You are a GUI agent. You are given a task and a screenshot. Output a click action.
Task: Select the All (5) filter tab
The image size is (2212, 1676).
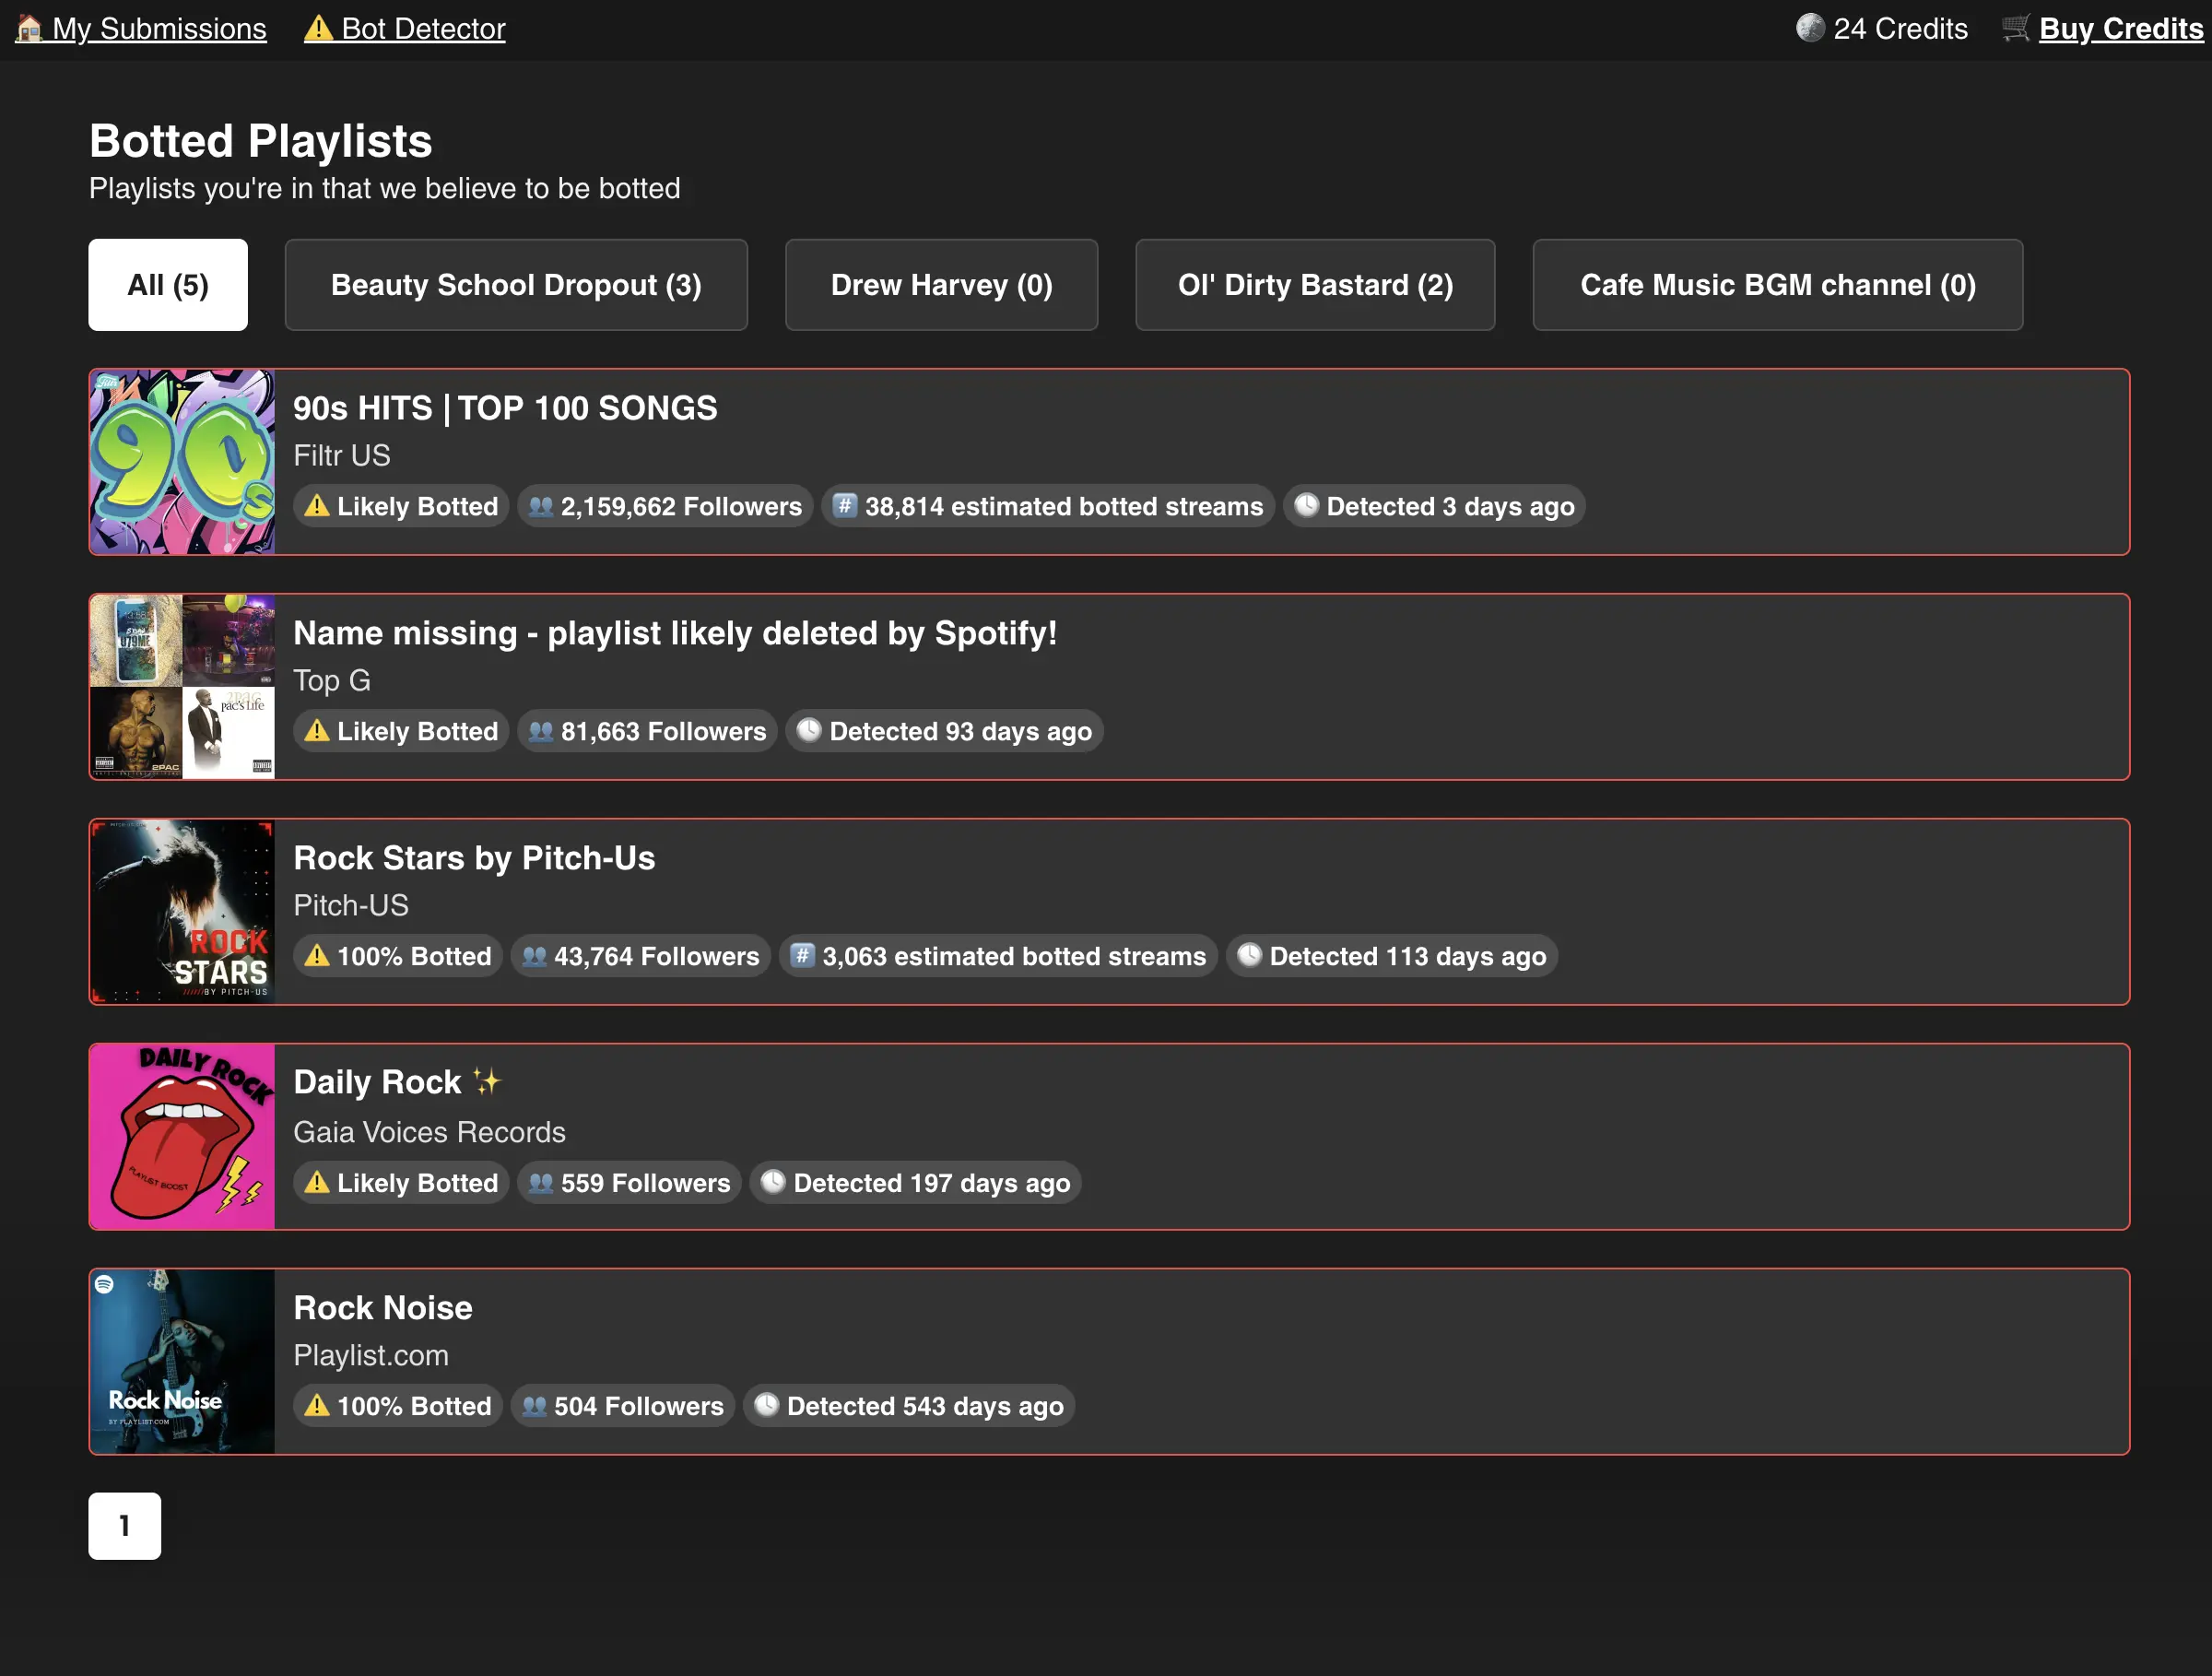pos(167,285)
